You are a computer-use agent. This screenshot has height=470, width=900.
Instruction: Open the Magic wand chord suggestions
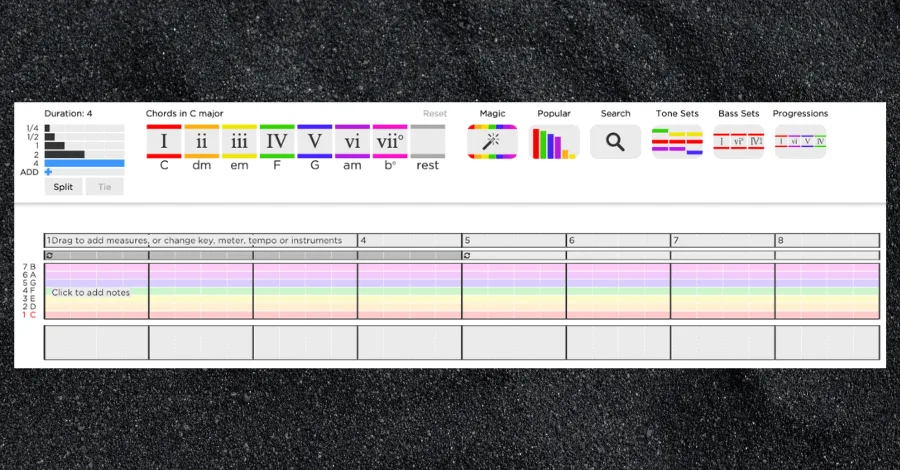tap(492, 142)
